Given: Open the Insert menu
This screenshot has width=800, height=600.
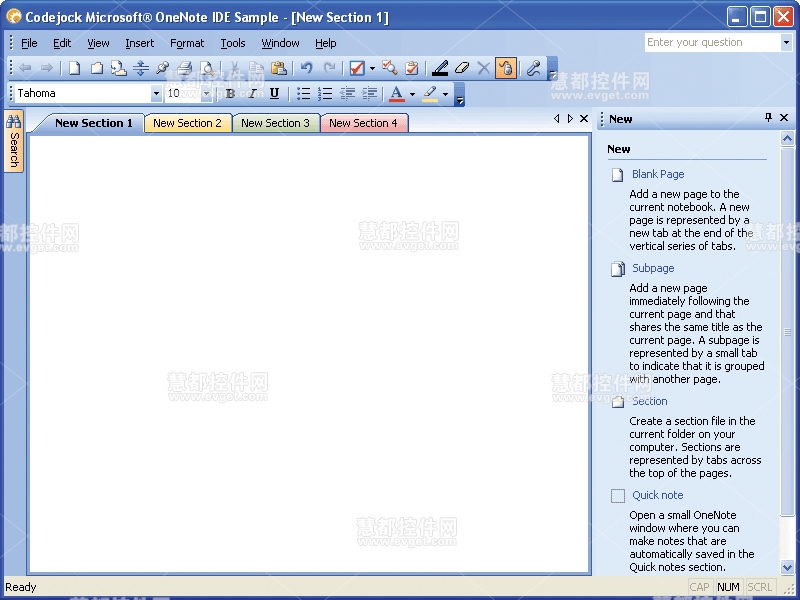Looking at the screenshot, I should coord(140,43).
